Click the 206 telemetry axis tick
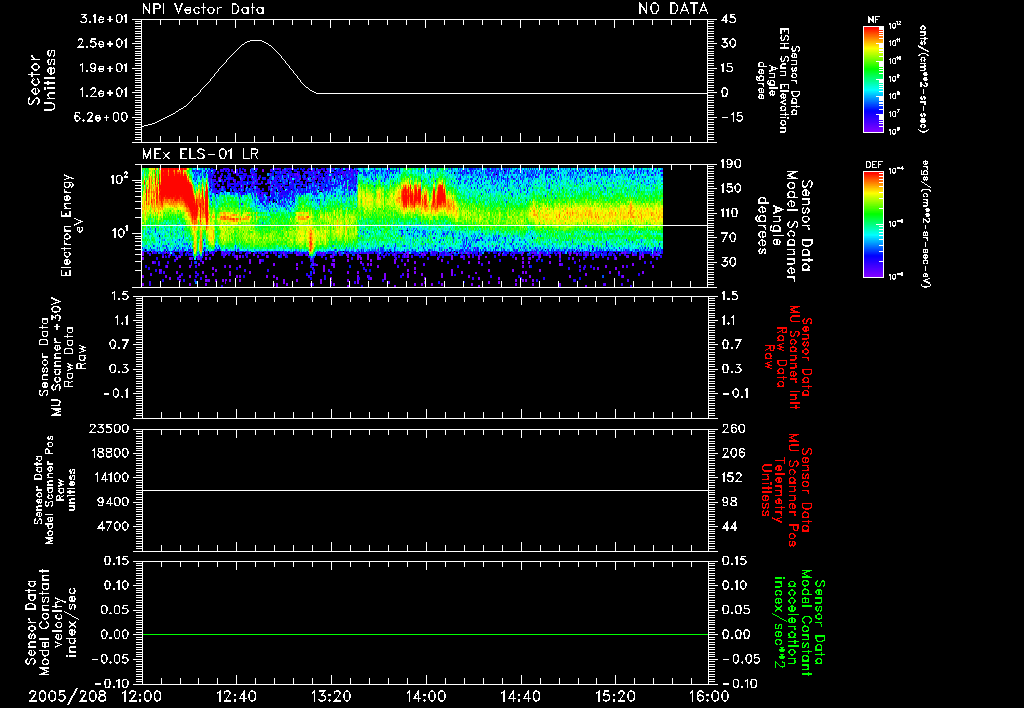The image size is (1024, 708). (x=732, y=453)
